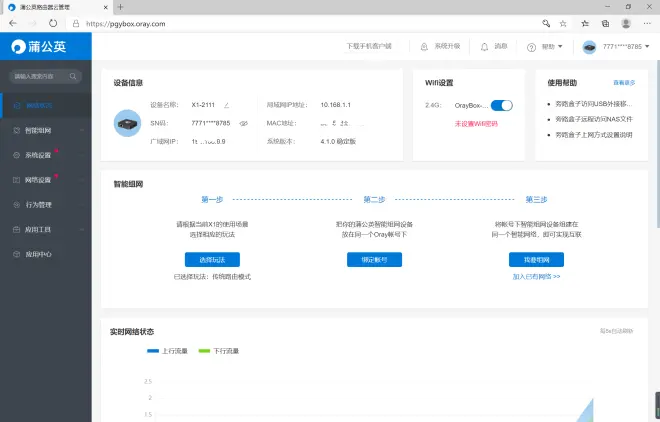Click the router device image in 设备信息

127,123
